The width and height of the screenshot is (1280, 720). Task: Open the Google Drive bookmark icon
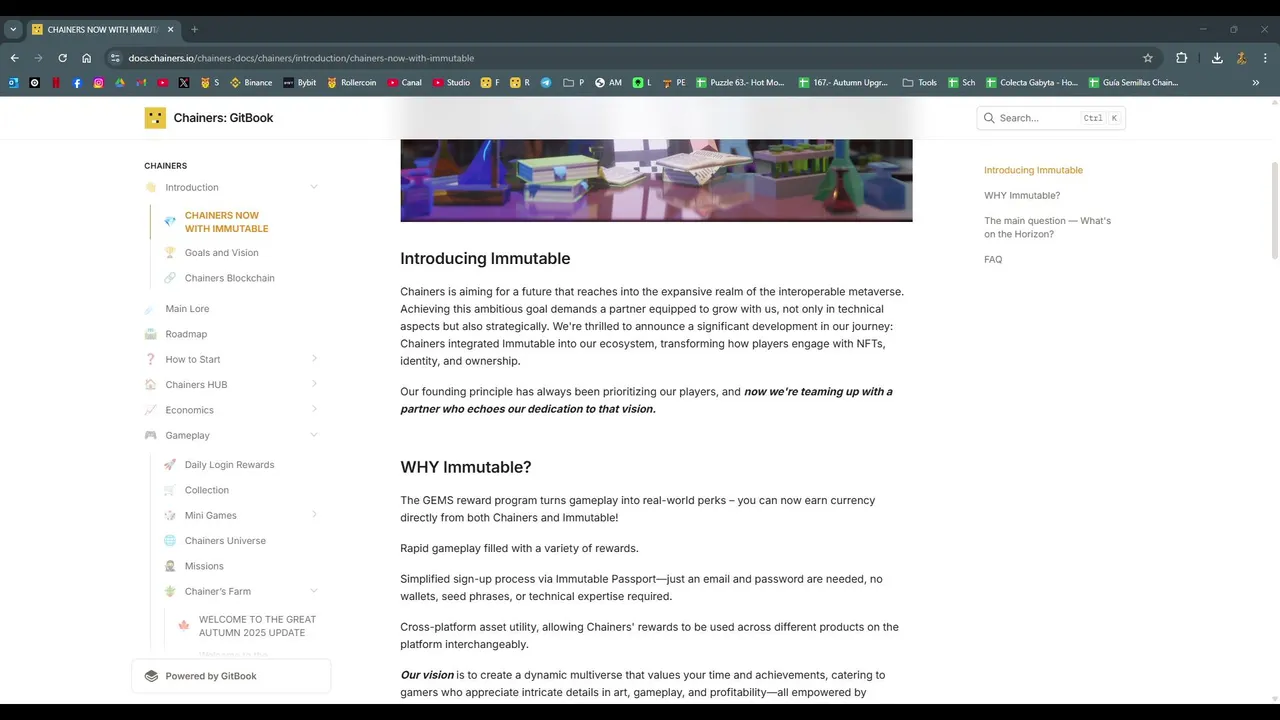point(120,83)
